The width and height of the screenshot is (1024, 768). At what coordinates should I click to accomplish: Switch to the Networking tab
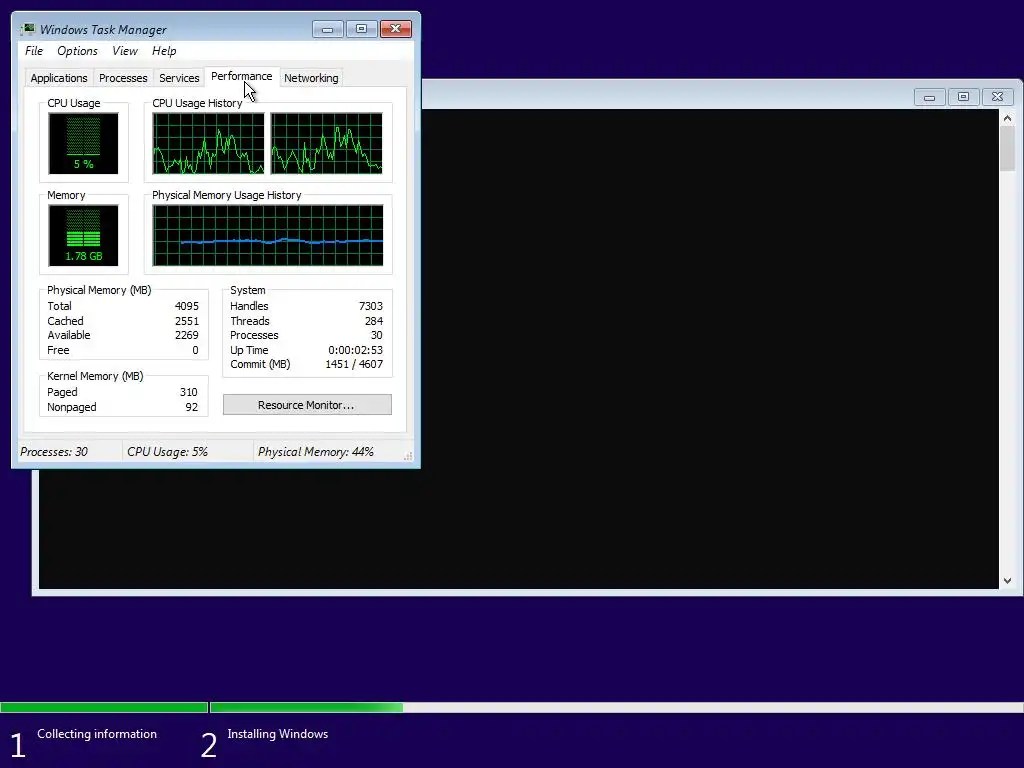tap(311, 78)
